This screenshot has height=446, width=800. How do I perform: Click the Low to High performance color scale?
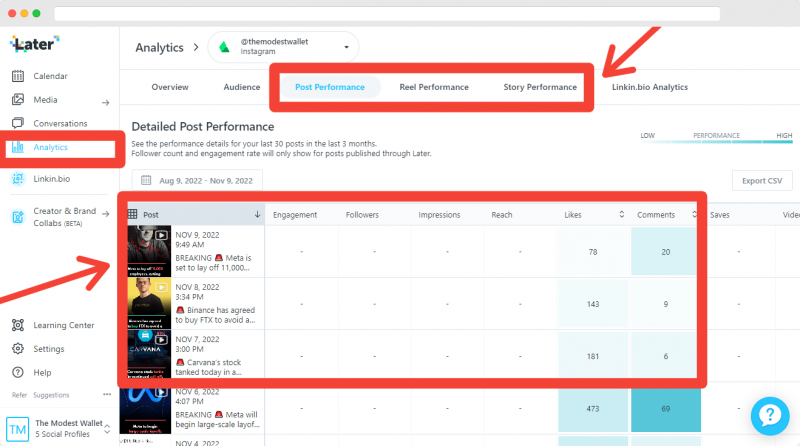(716, 141)
